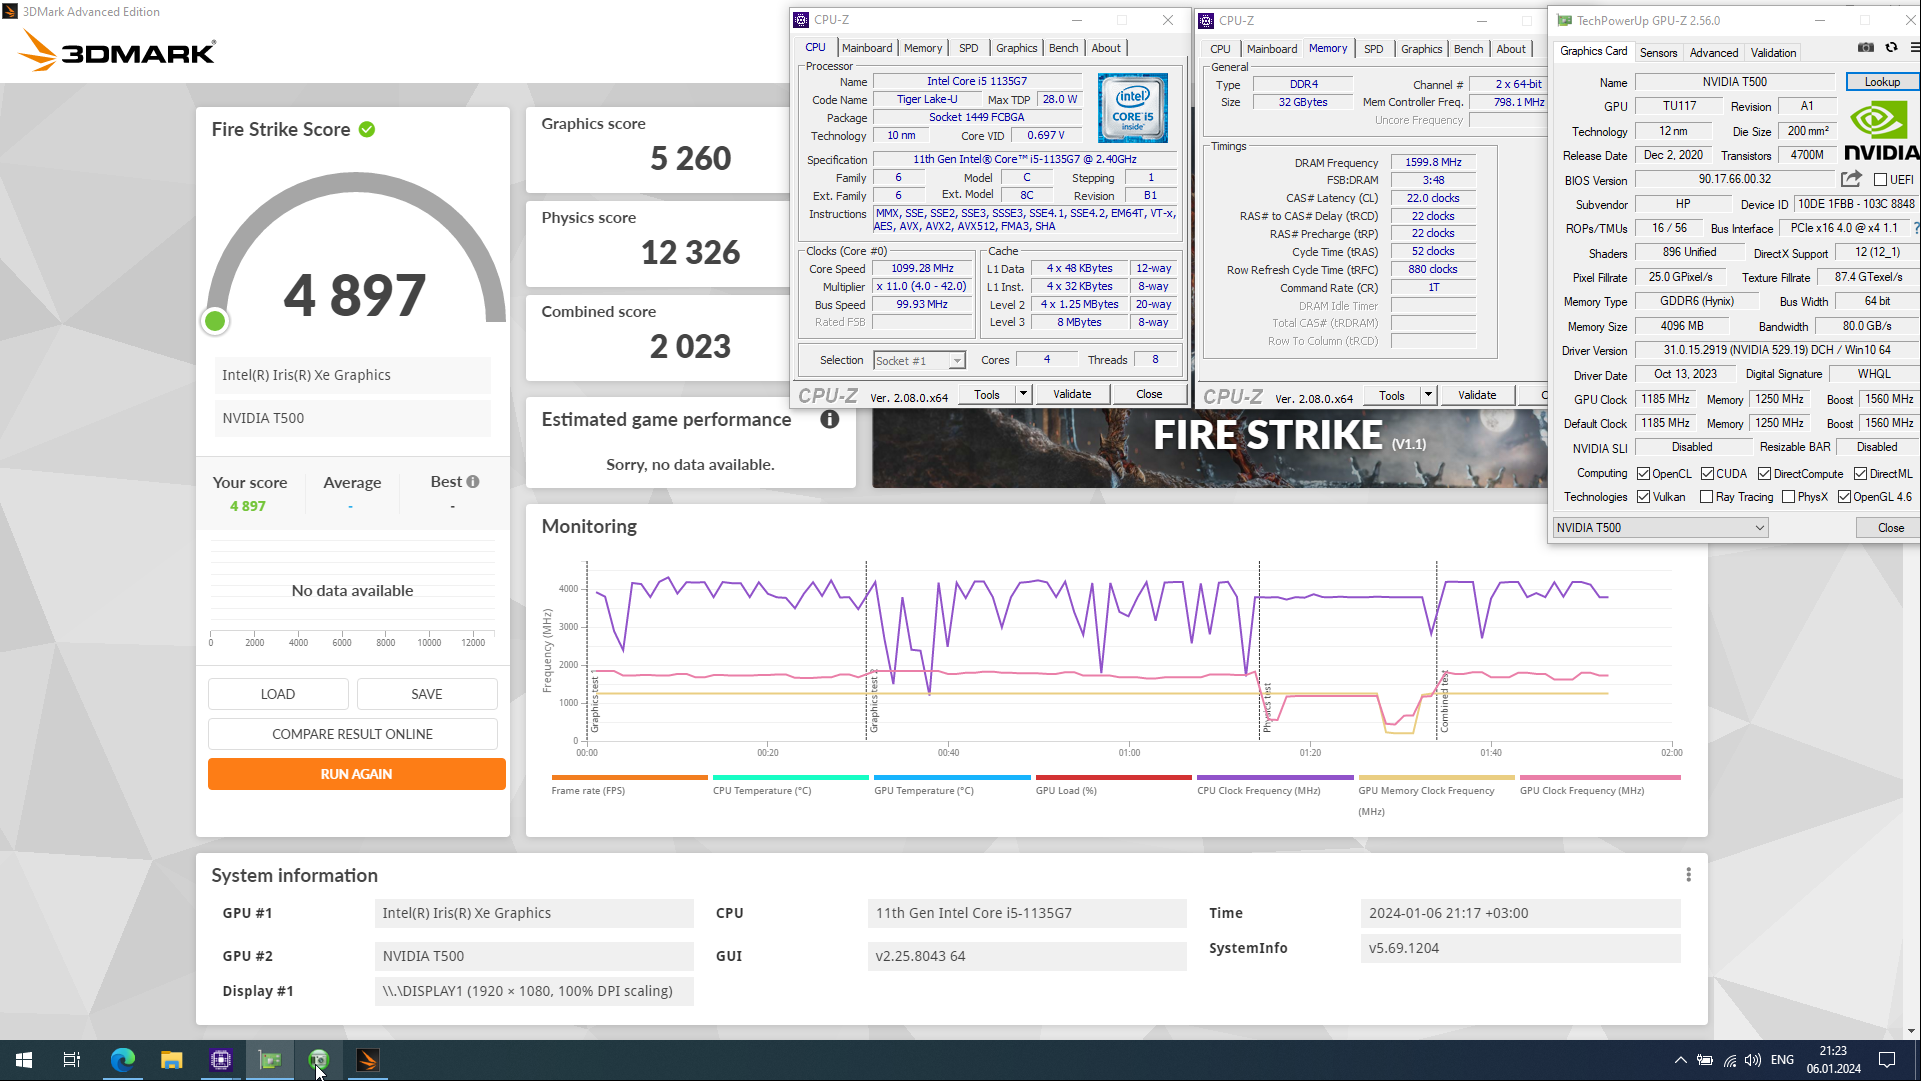This screenshot has height=1081, width=1921.
Task: Open the Advanced tab in GPU-Z
Action: tap(1714, 53)
